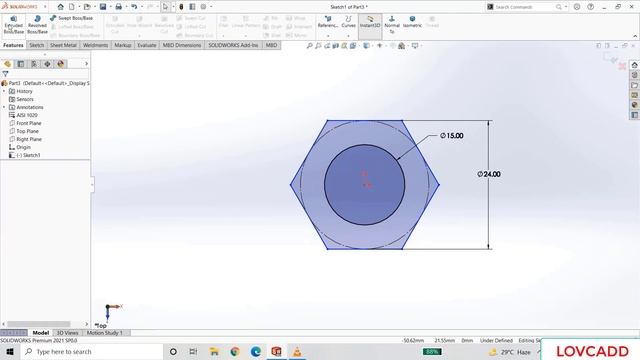Select Sketch1 in feature tree
640x360 pixels.
[x=25, y=155]
